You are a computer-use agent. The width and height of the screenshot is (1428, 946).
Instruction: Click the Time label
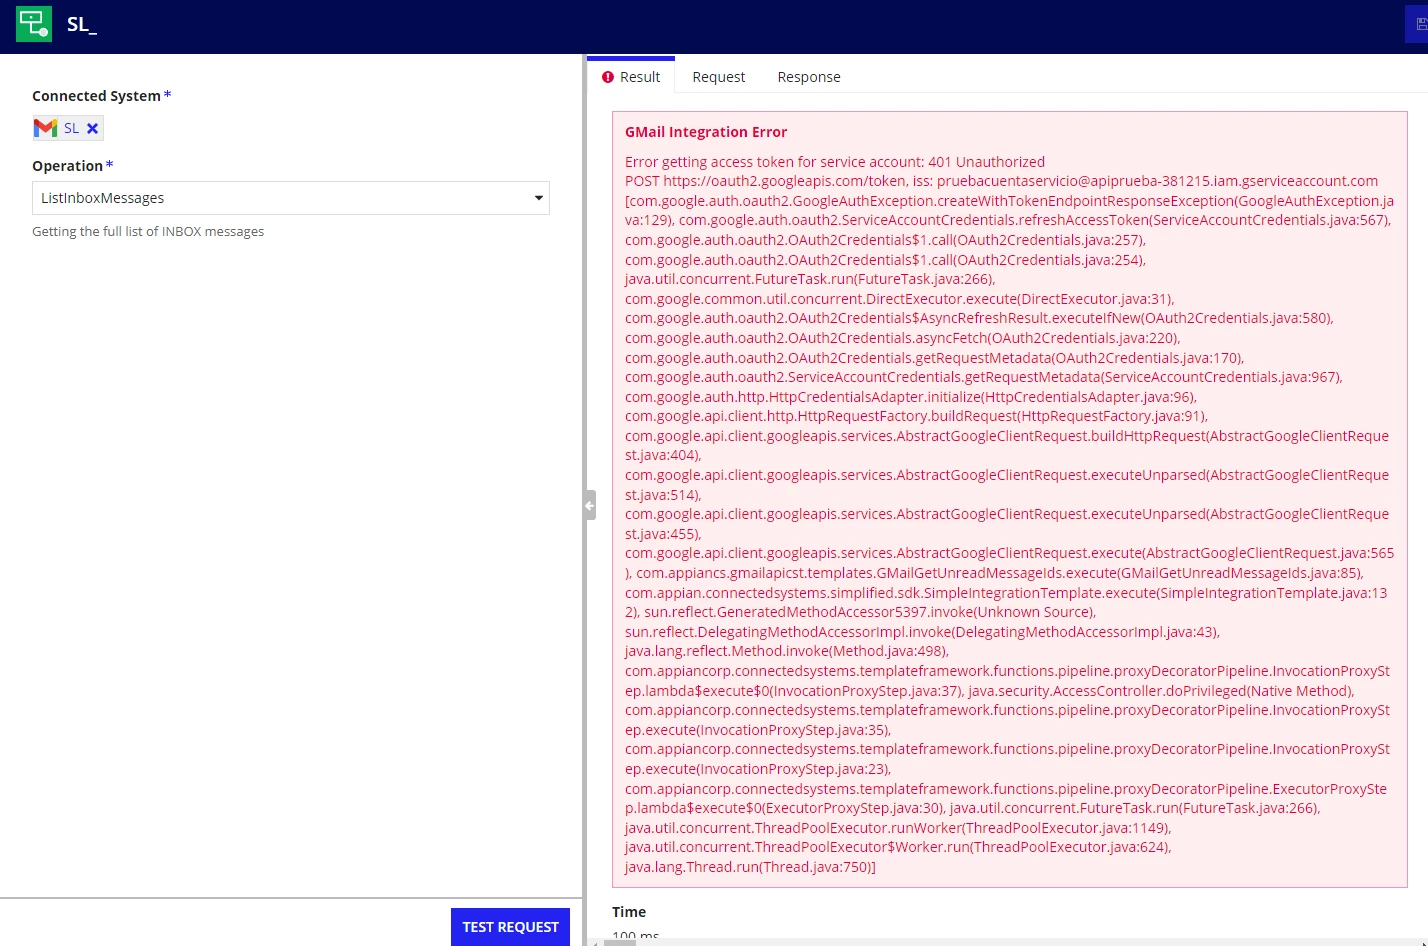click(x=629, y=912)
